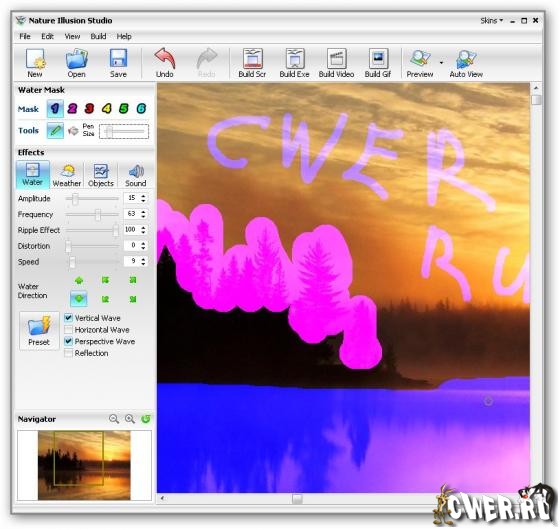The width and height of the screenshot is (560, 529).
Task: Choose the mask eraser tool
Action: 74,131
